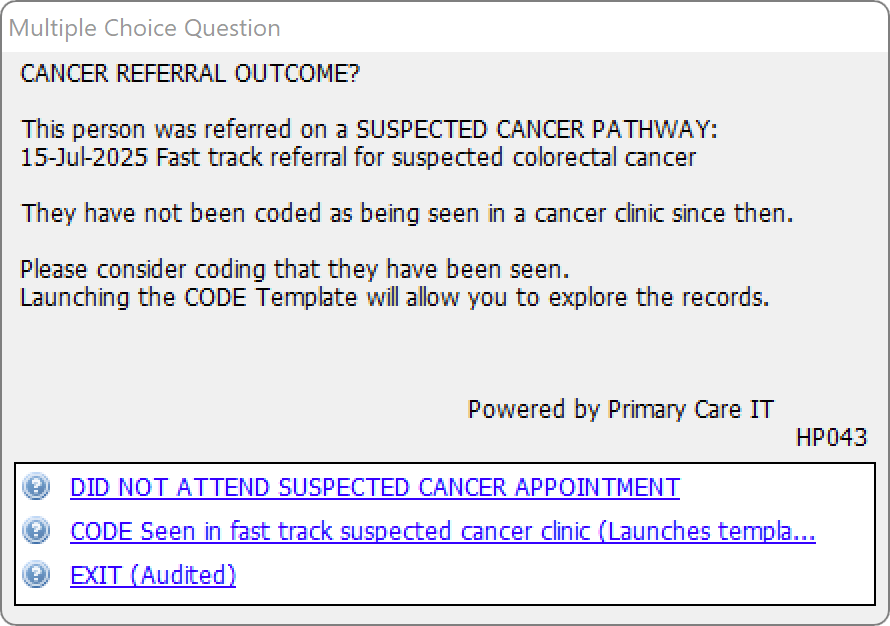Click the Please consider coding sentence
This screenshot has height=626, width=890.
click(x=295, y=269)
